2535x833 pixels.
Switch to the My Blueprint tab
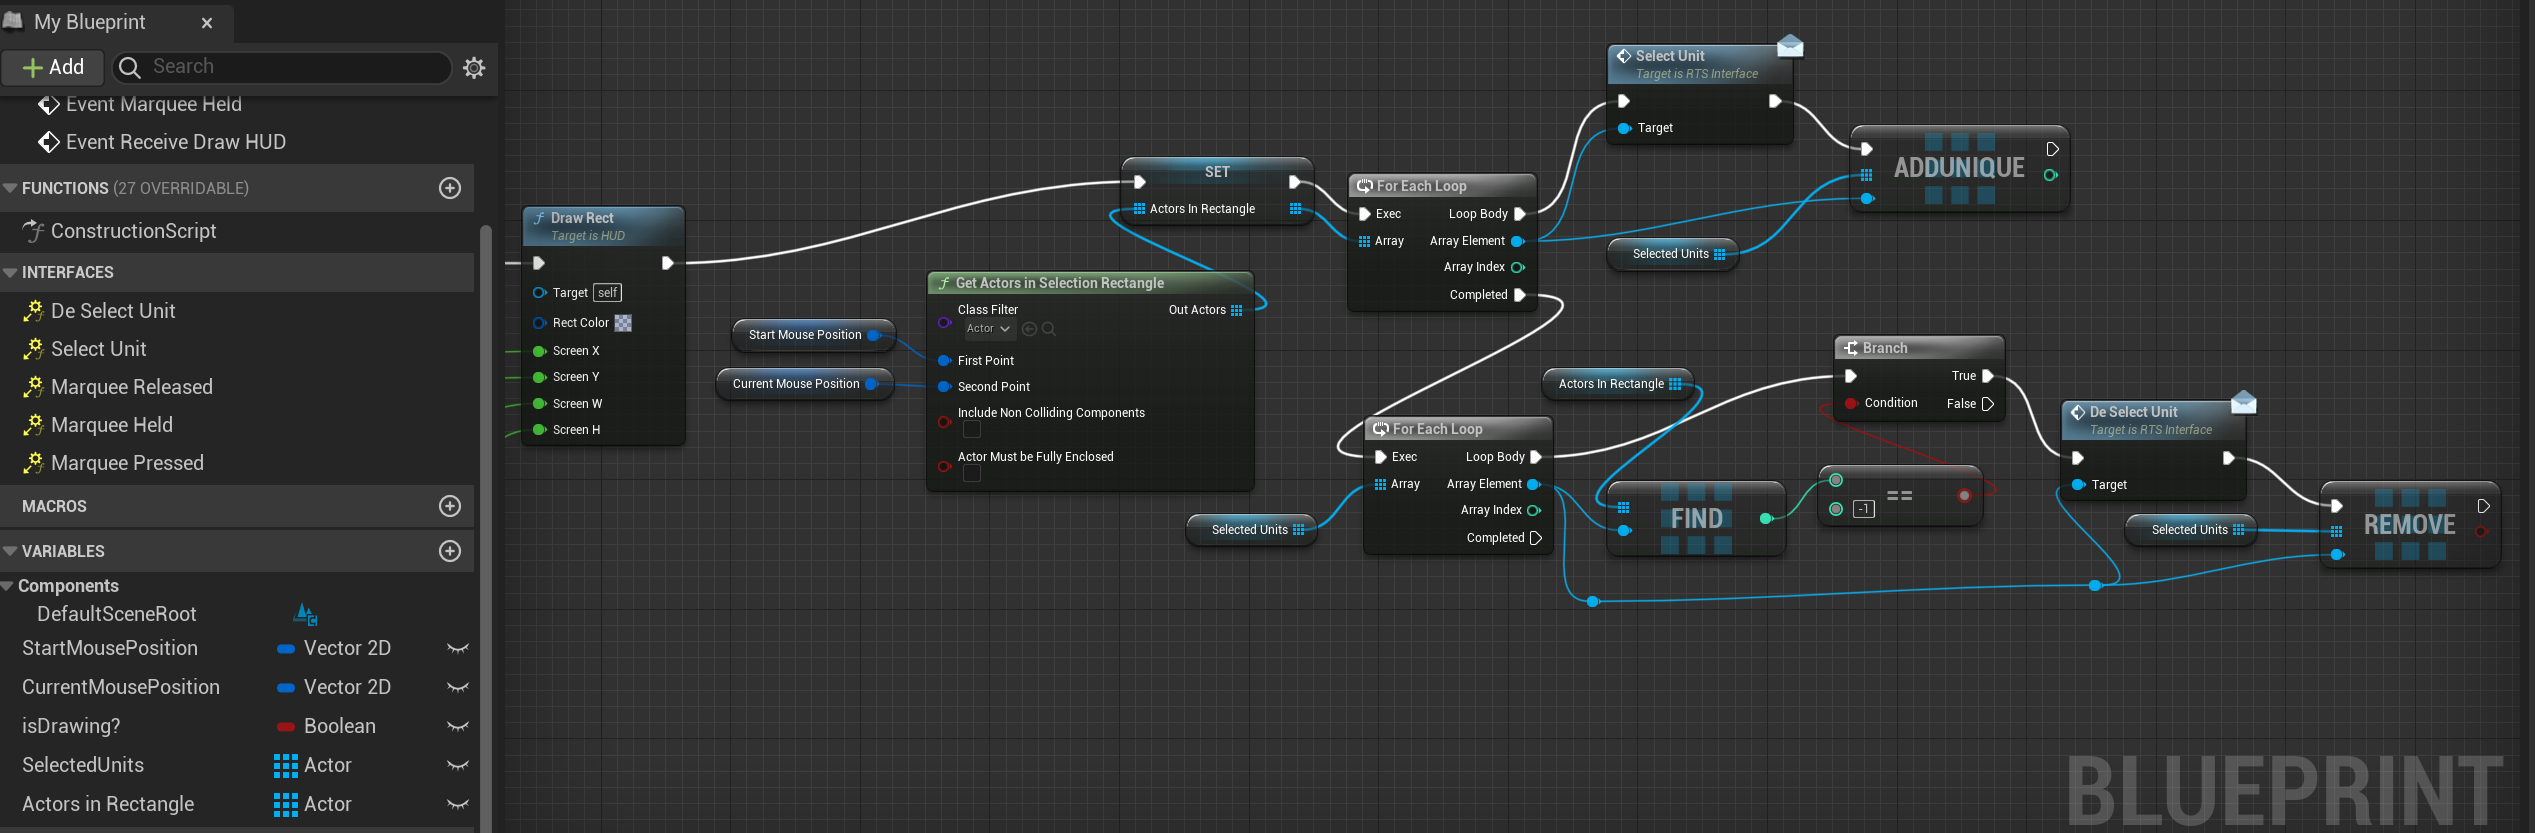(90, 22)
